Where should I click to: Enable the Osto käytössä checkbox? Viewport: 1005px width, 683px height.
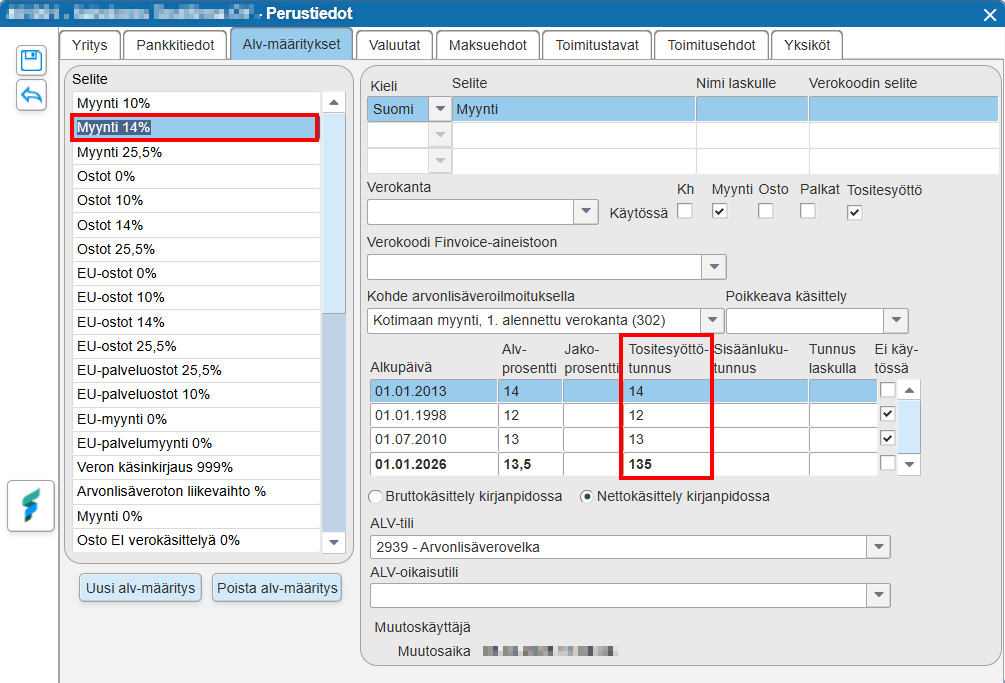(x=765, y=211)
